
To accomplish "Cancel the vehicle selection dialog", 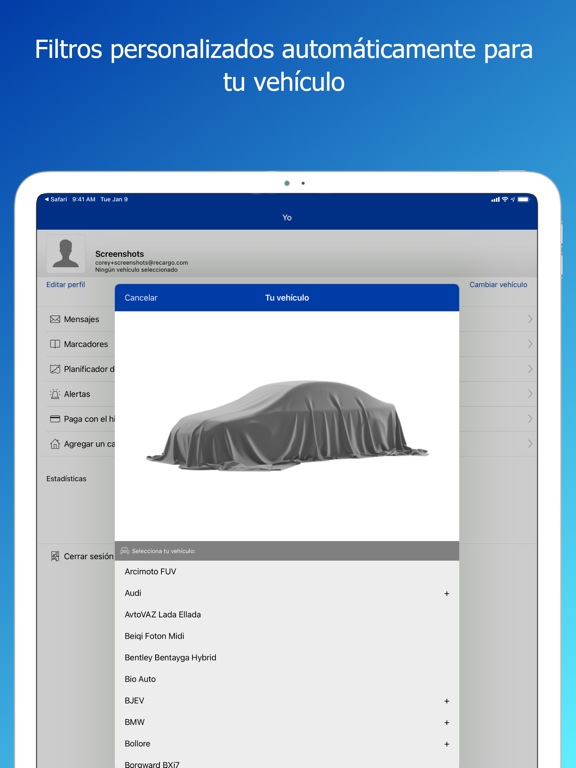I will click(141, 298).
